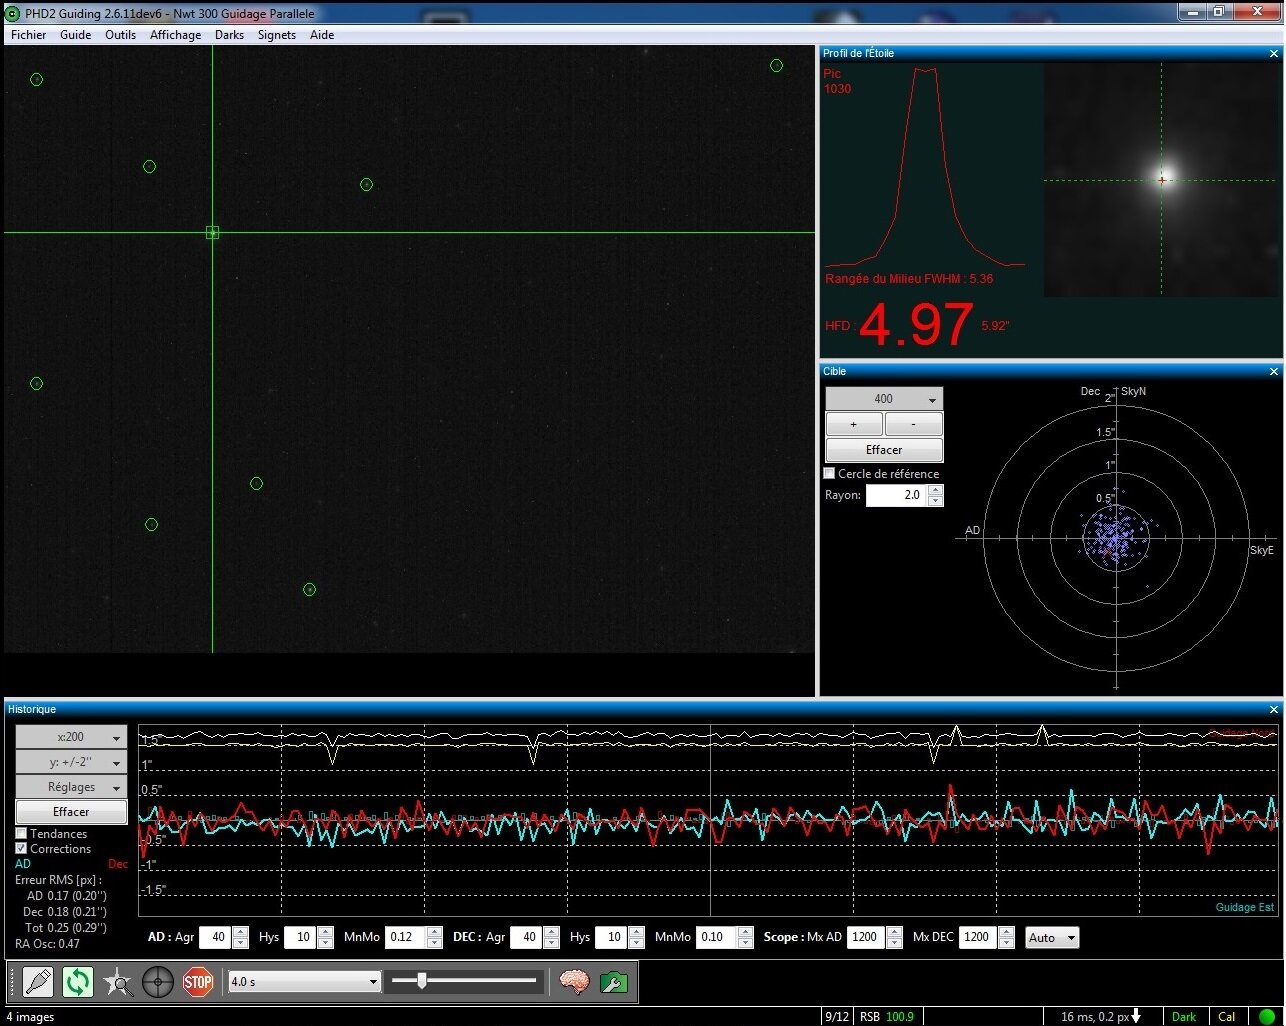Open the Outils menu

(x=120, y=35)
